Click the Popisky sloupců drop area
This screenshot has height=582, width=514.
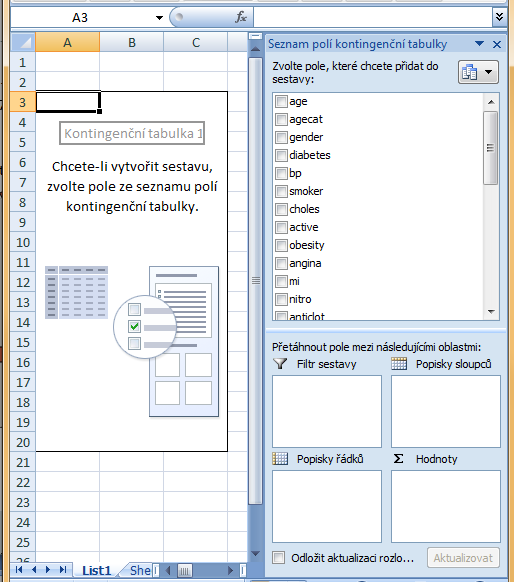[446, 411]
